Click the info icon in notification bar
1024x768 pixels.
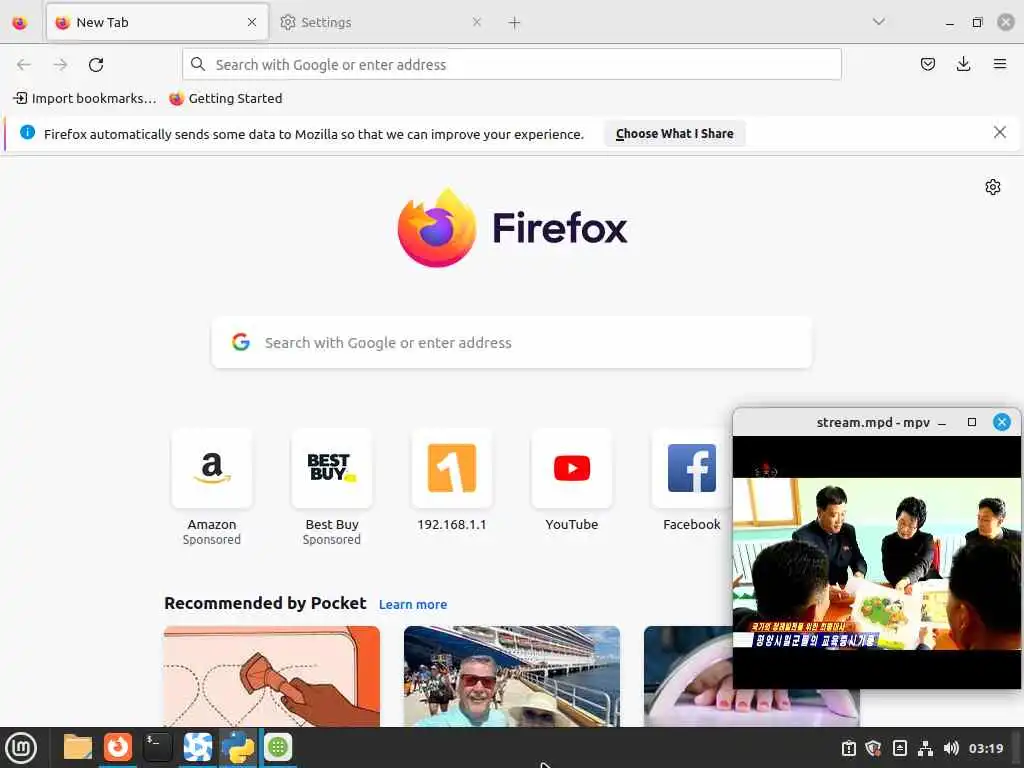27,133
